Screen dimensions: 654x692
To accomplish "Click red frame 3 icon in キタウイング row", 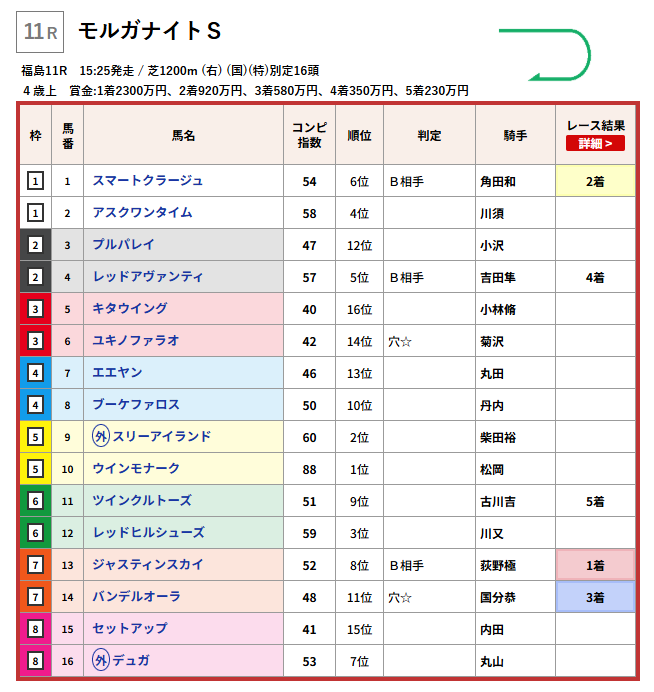I will point(35,309).
